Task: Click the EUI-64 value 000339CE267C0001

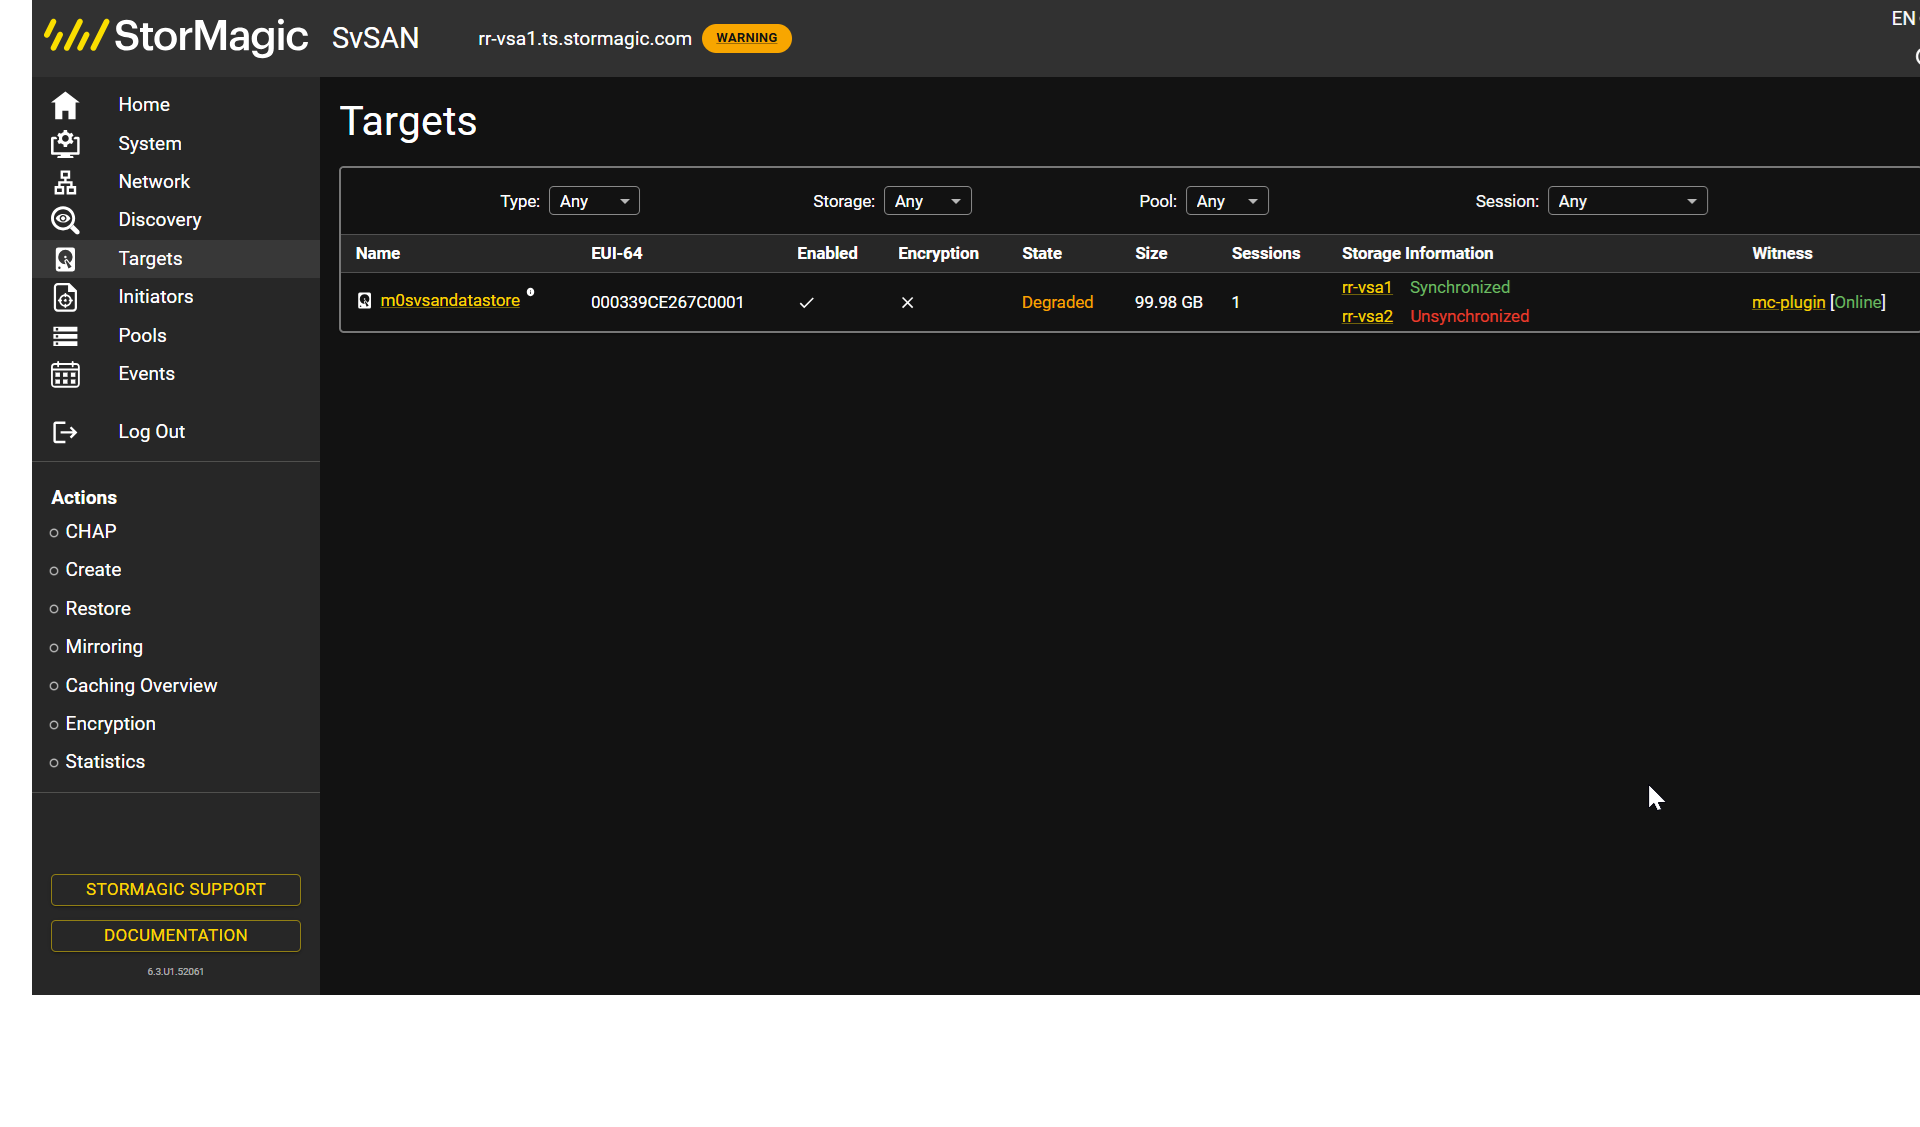Action: (667, 303)
